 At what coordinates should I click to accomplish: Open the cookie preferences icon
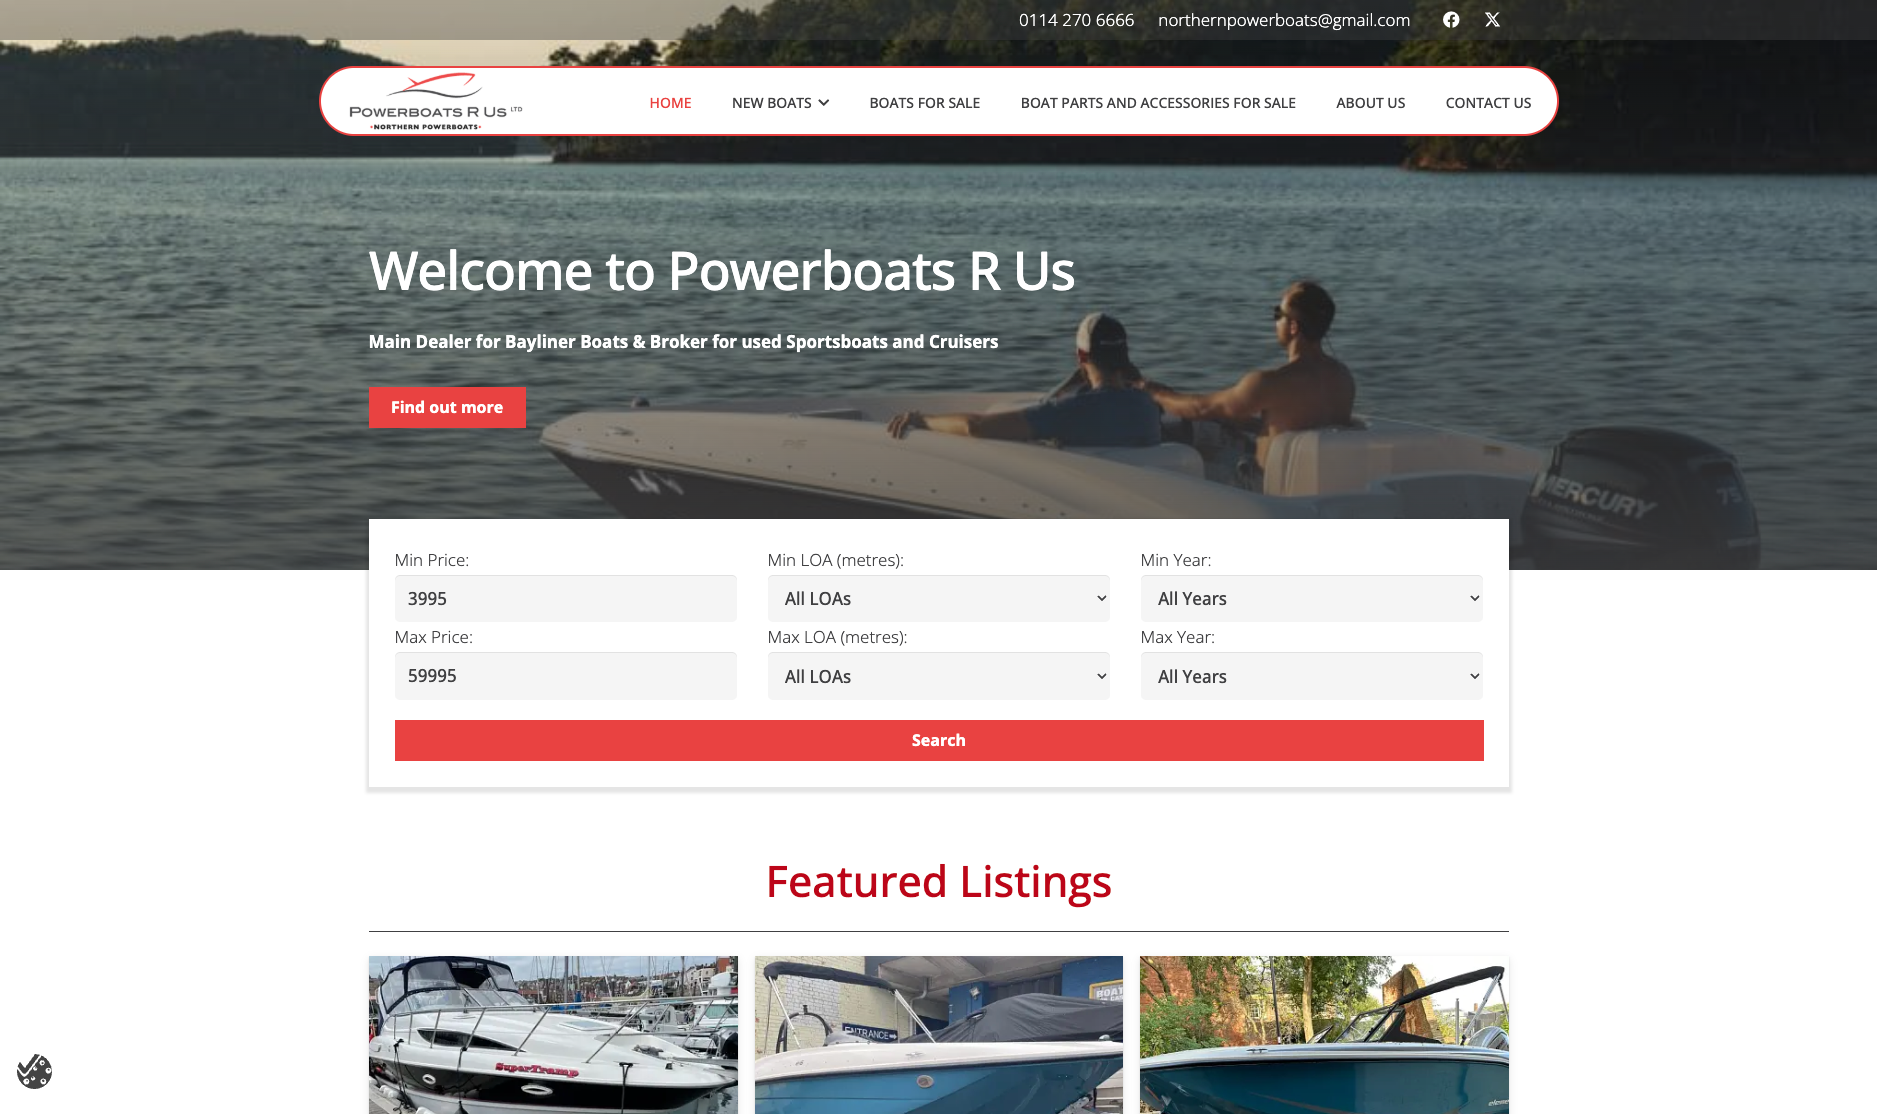click(x=35, y=1071)
